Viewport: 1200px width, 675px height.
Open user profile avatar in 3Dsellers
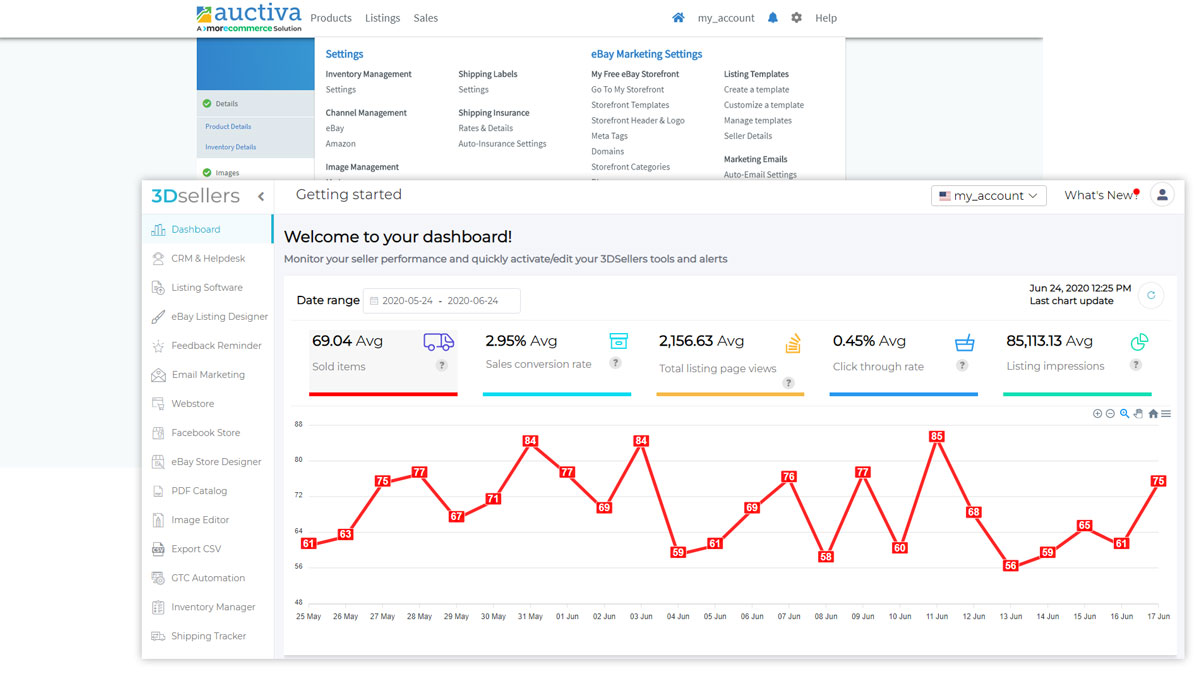pos(1162,195)
